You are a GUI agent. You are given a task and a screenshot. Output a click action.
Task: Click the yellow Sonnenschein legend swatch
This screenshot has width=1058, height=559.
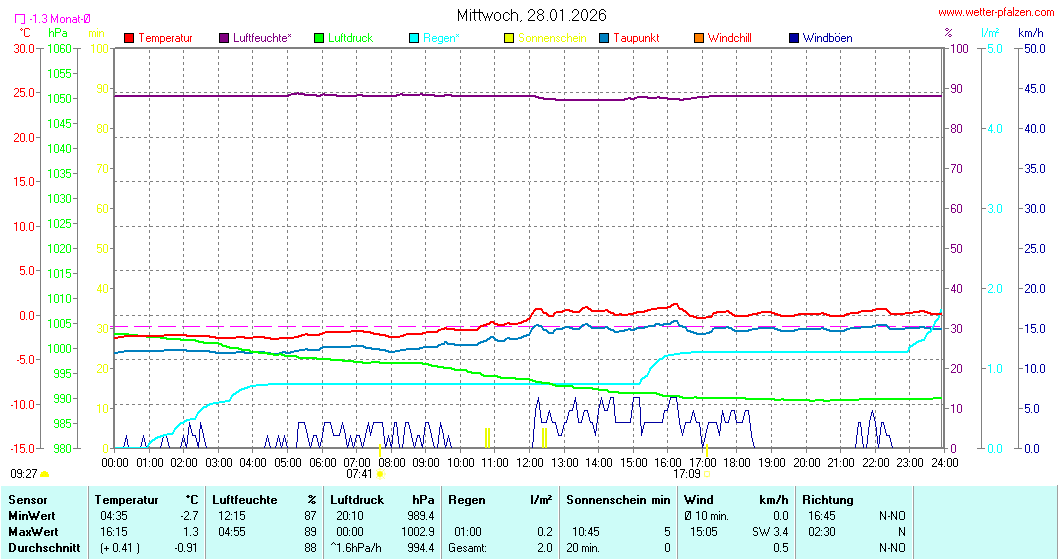[509, 38]
